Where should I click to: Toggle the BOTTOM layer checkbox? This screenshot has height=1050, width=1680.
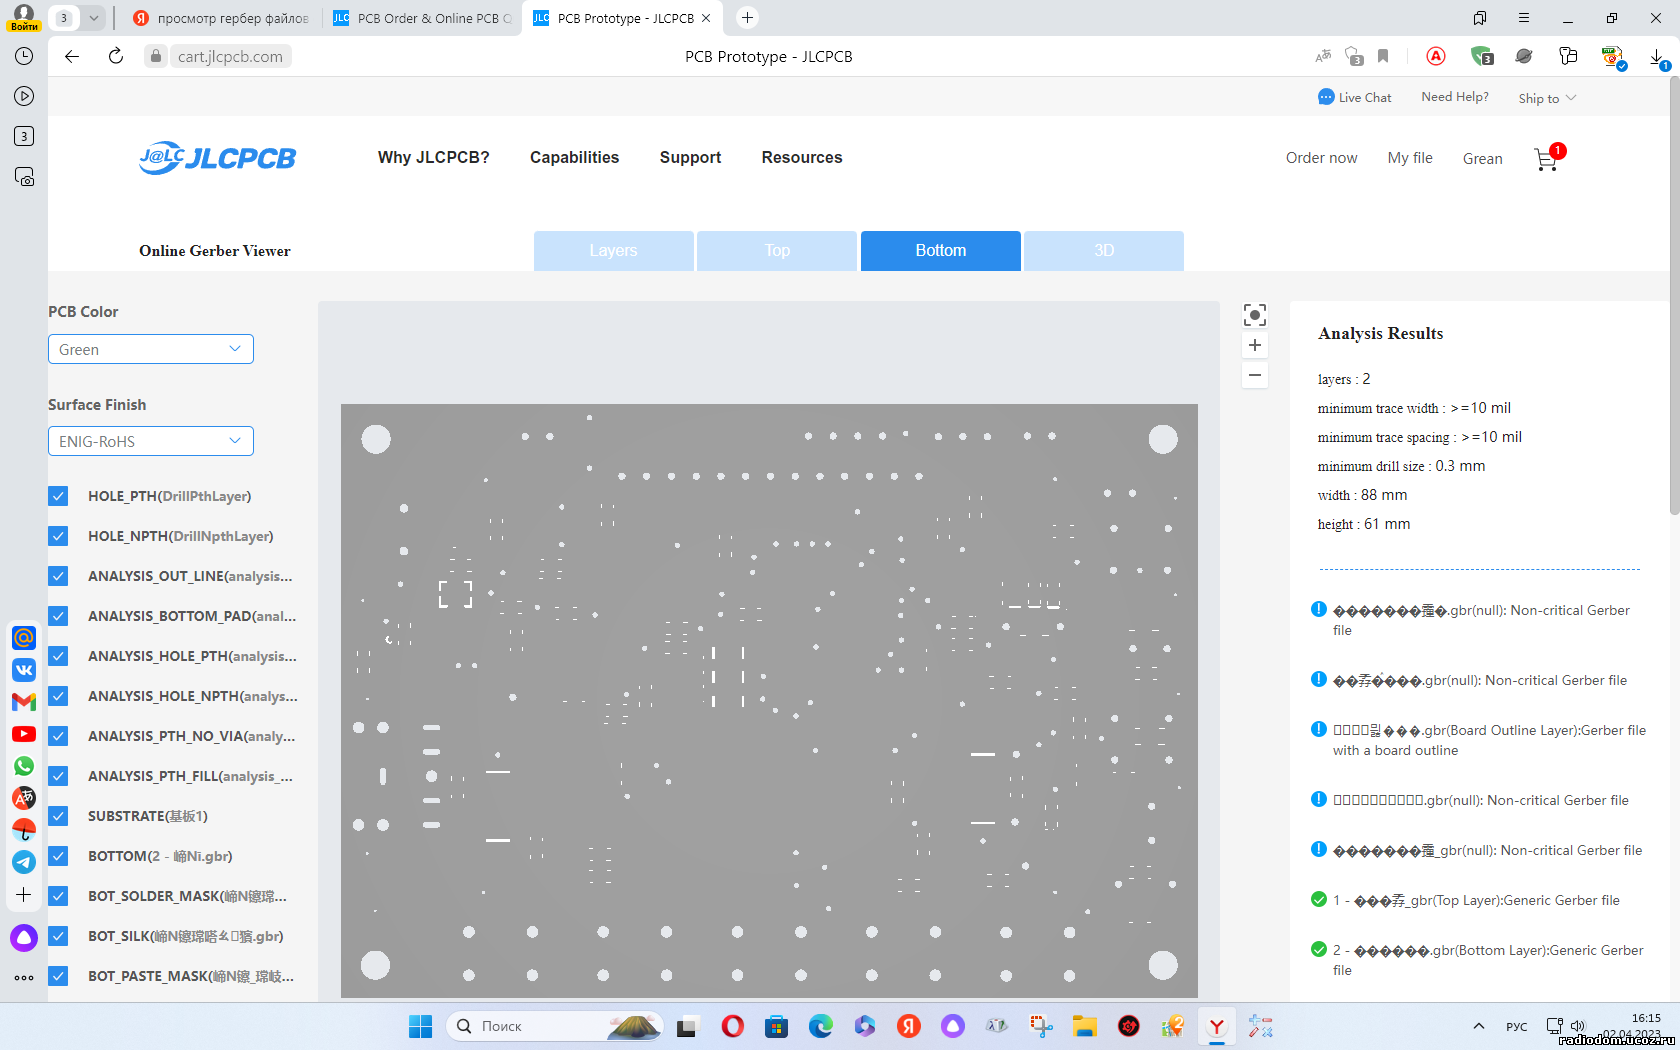point(58,856)
